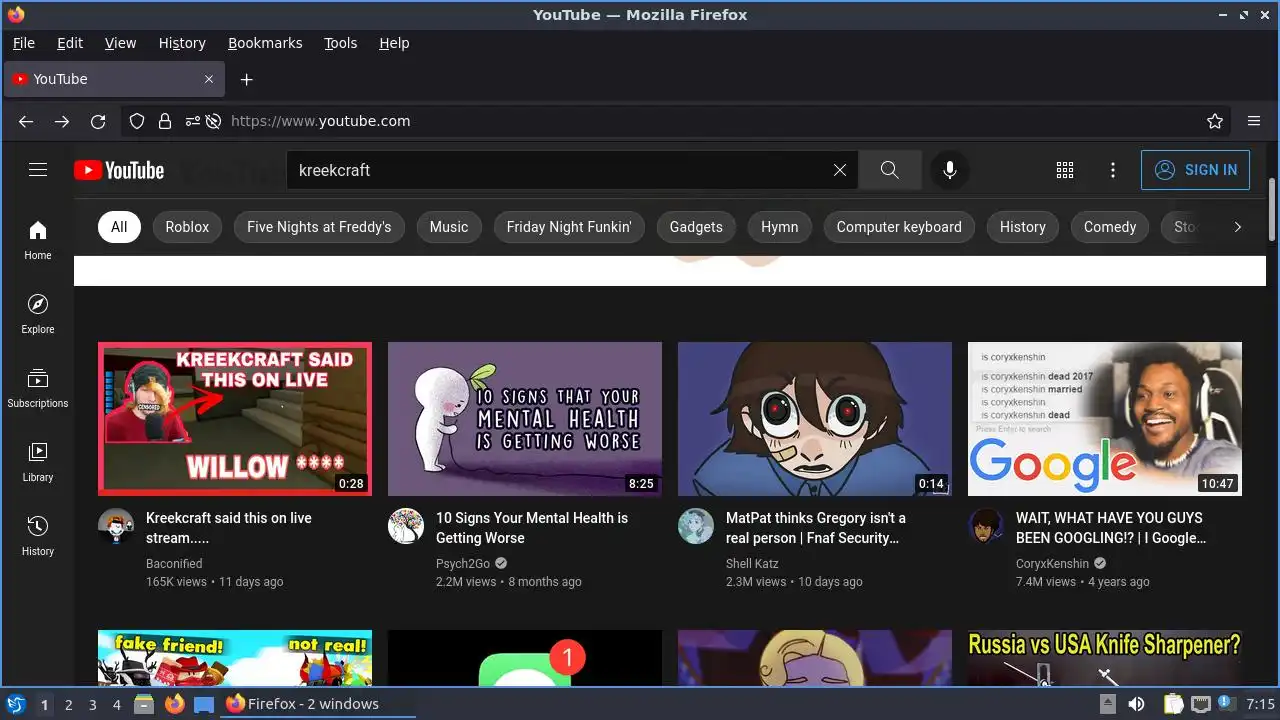Open Library in the sidebar
The height and width of the screenshot is (720, 1280).
point(38,462)
